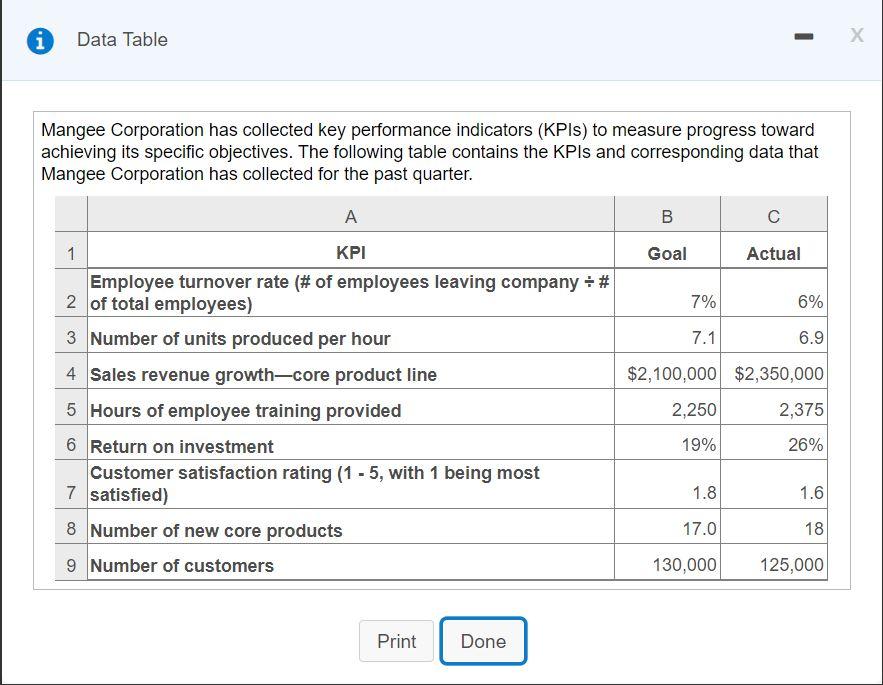Click the Done button
883x685 pixels.
[x=483, y=641]
